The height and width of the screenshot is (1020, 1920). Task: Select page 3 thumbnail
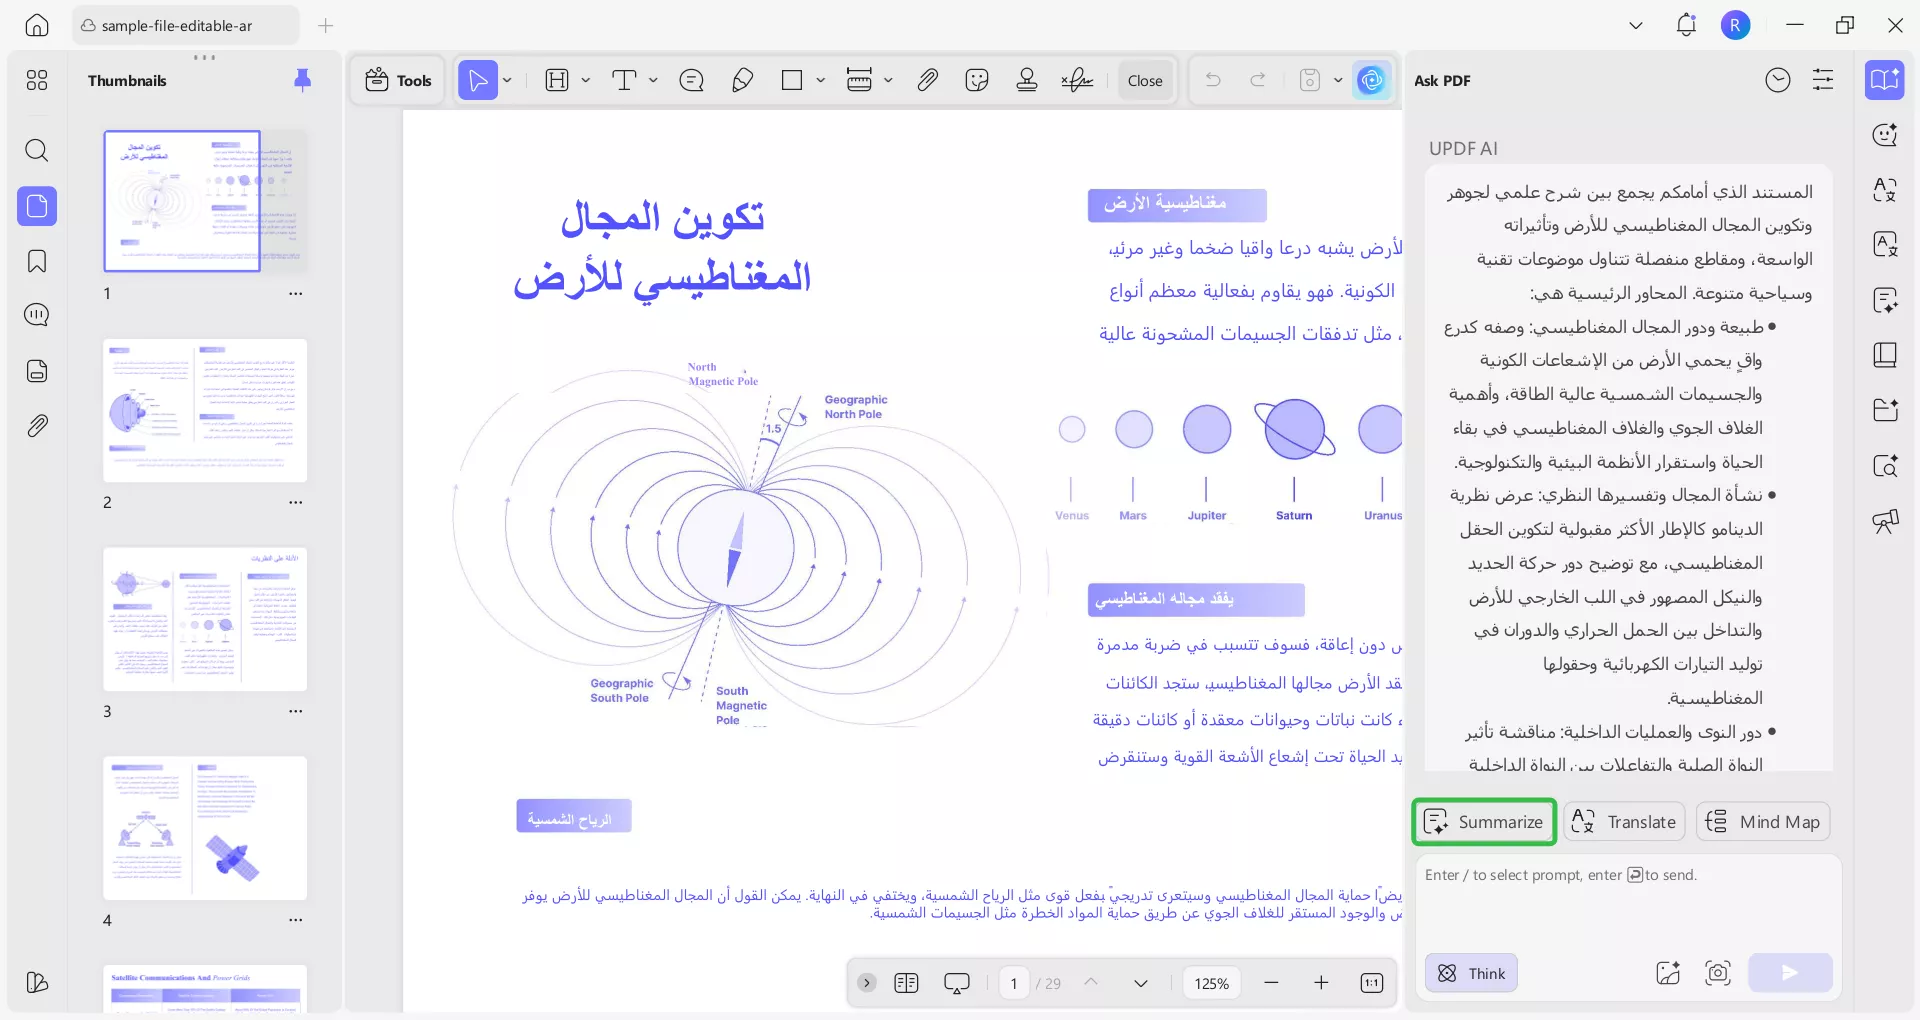(x=204, y=618)
